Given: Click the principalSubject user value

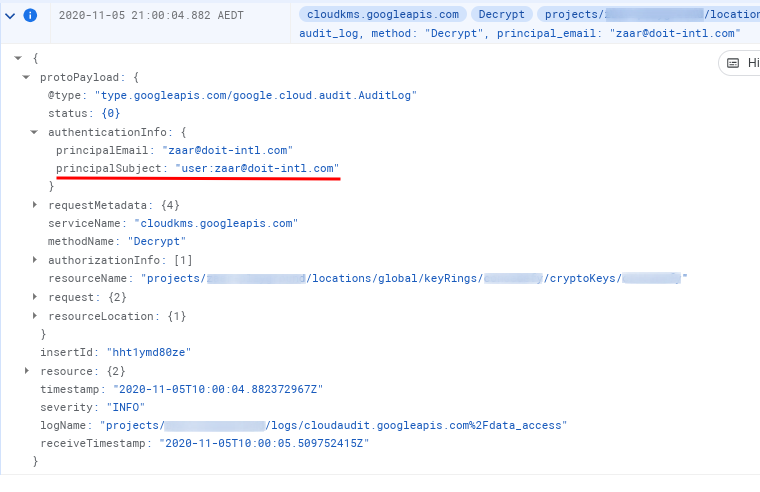Looking at the screenshot, I should click(x=256, y=168).
